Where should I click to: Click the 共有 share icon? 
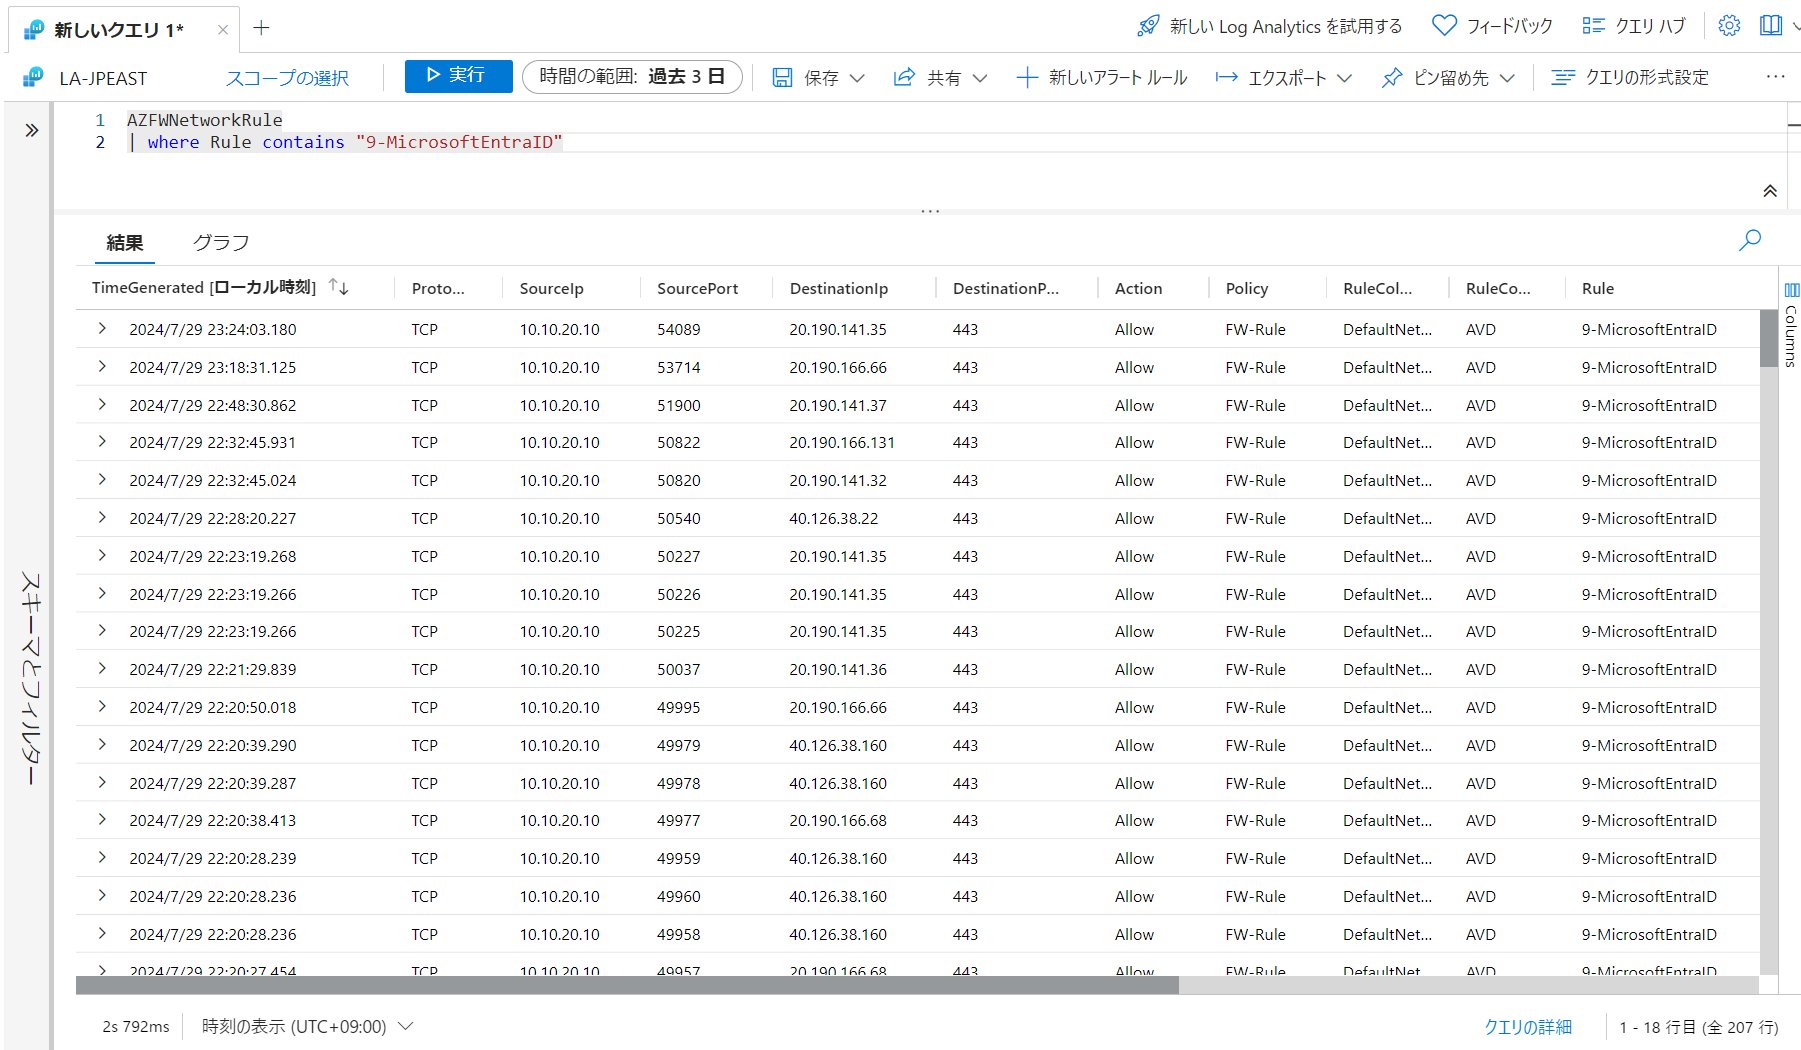(904, 78)
